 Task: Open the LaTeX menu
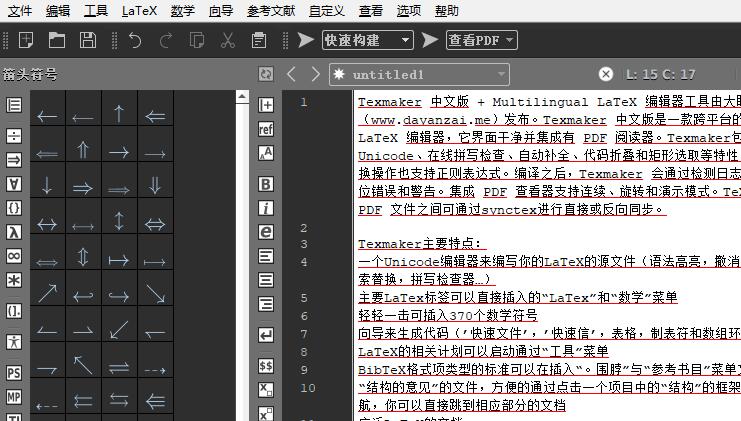click(x=139, y=10)
